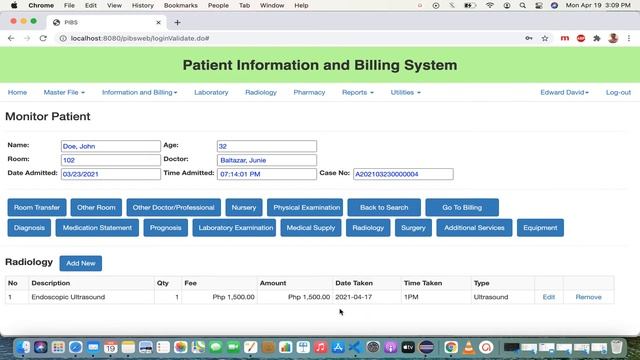Expand the Master File dropdown
Image resolution: width=640 pixels, height=360 pixels.
(64, 92)
